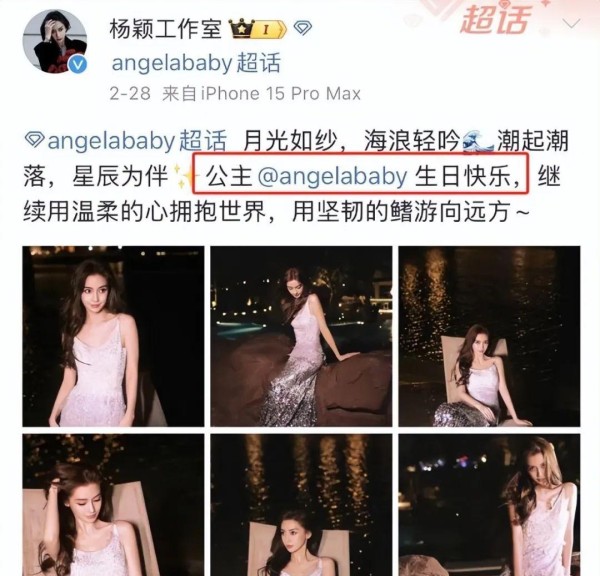Open angelababy超话 topic link in post text
The width and height of the screenshot is (600, 576).
tap(137, 141)
